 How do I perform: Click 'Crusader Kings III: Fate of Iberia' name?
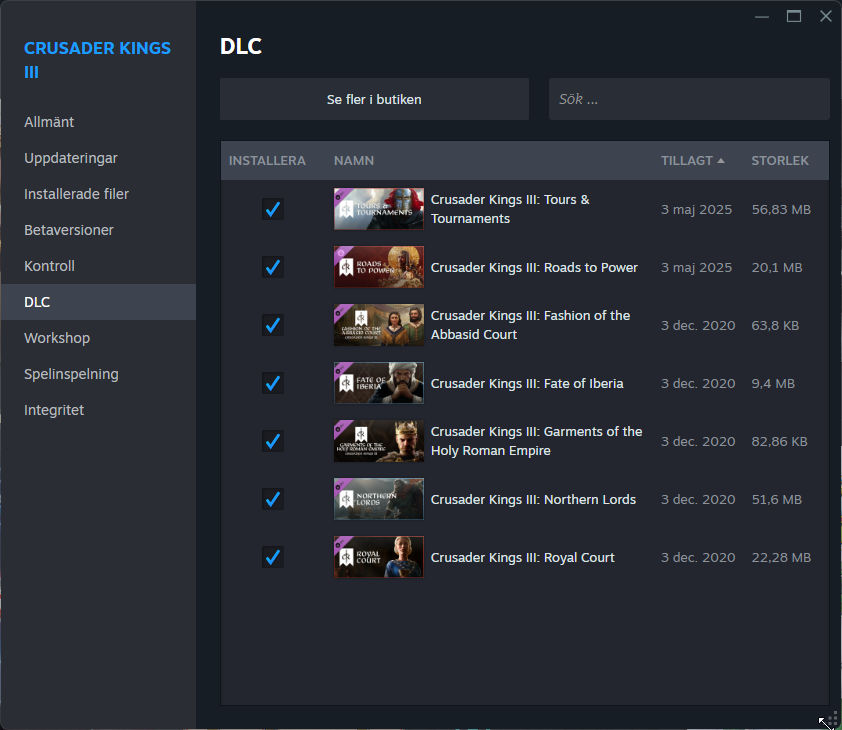click(527, 384)
